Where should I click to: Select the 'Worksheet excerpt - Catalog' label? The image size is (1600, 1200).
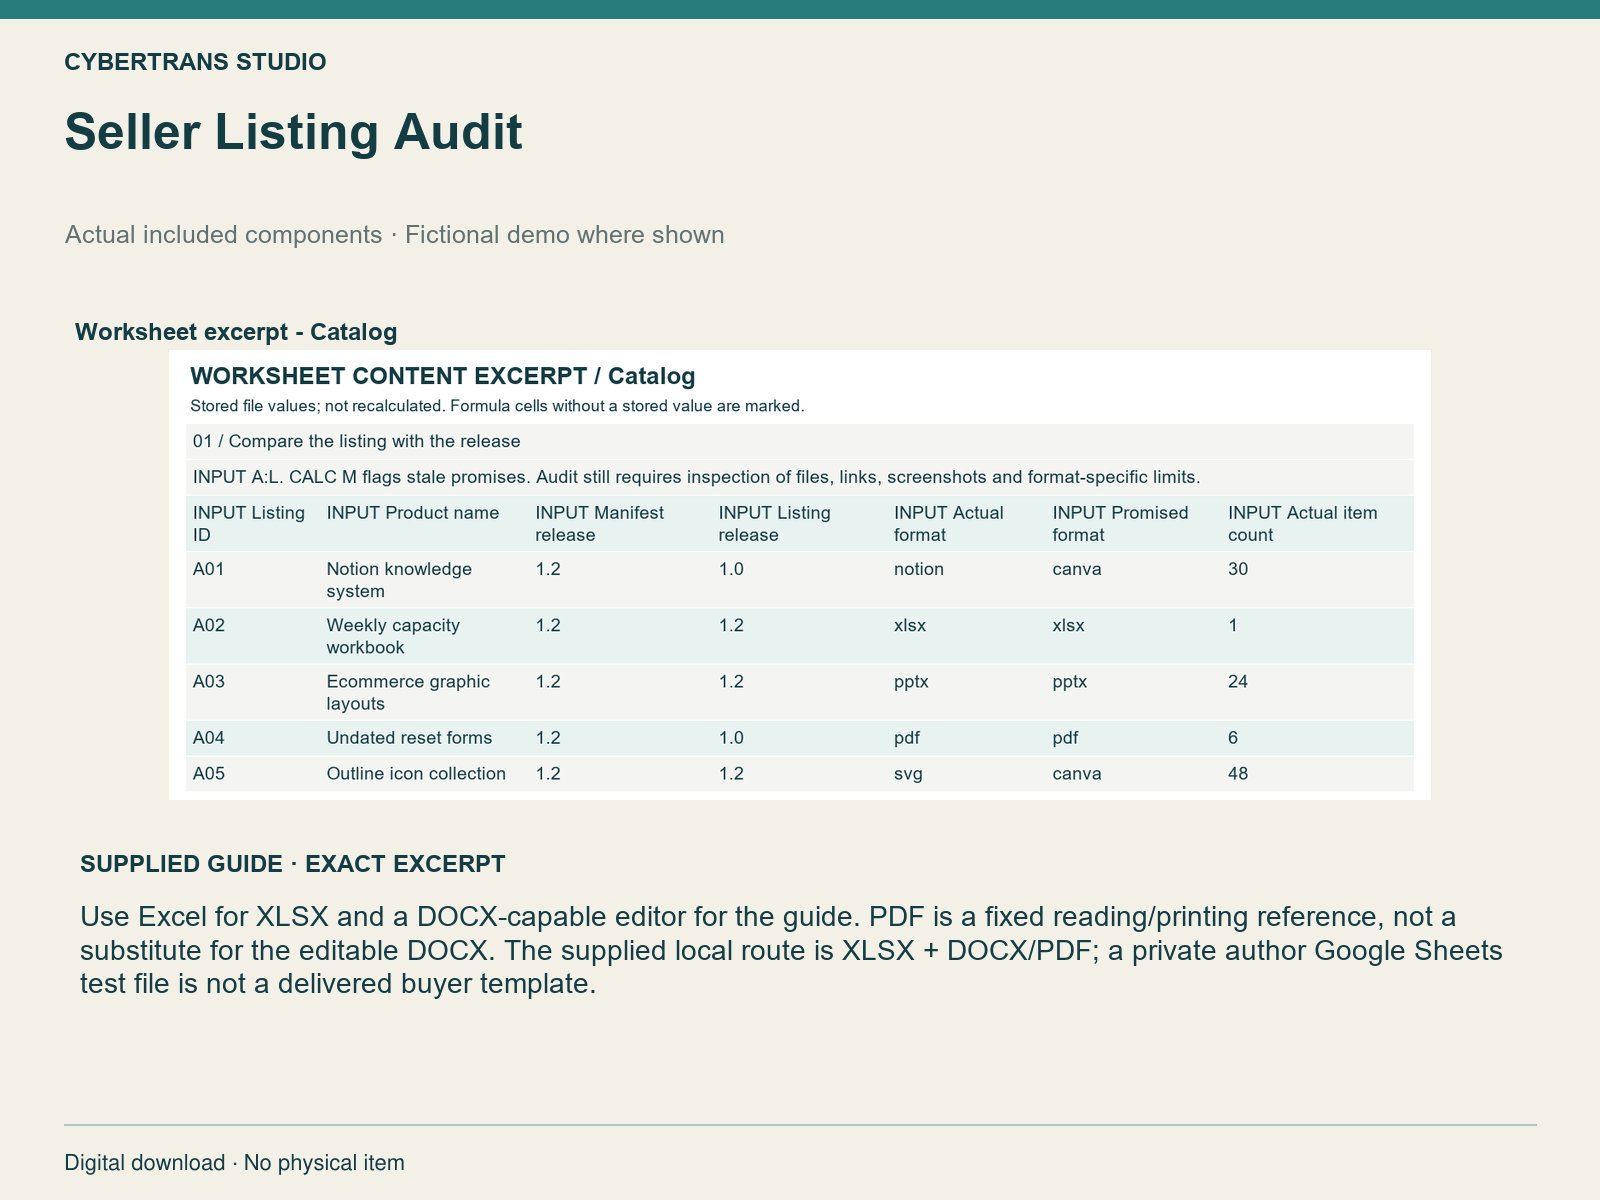click(236, 332)
